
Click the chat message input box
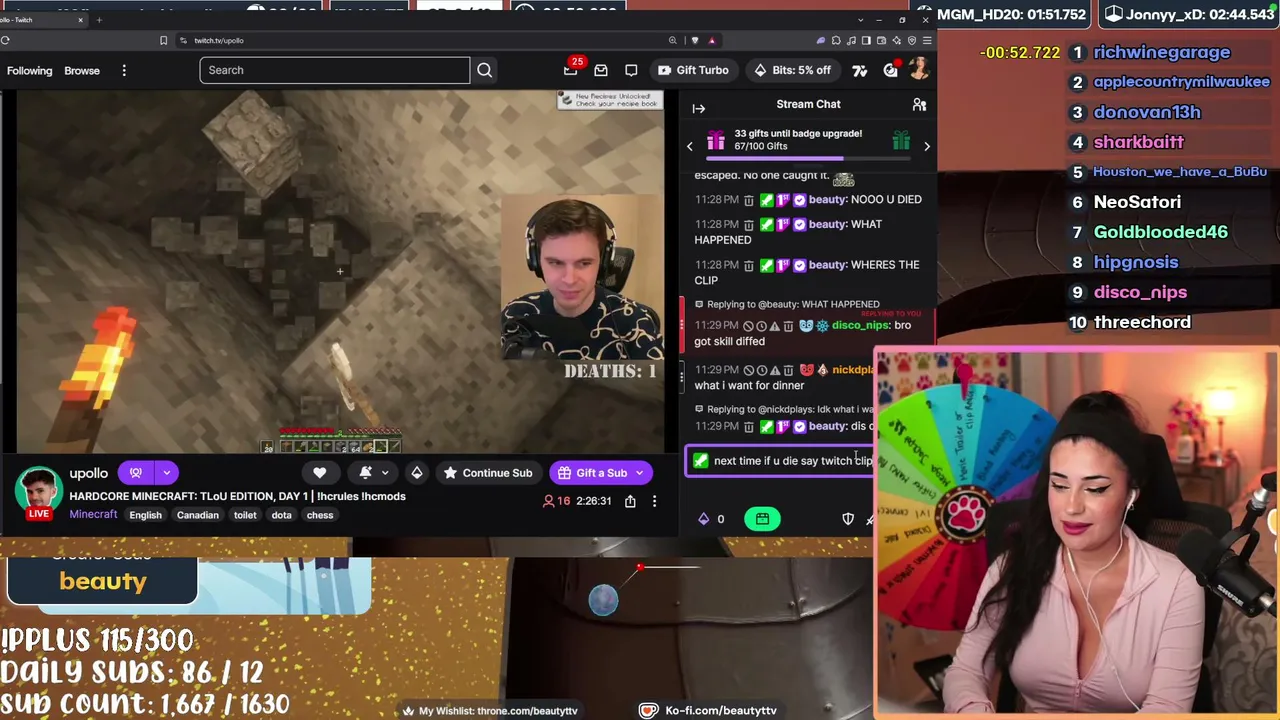(780, 461)
